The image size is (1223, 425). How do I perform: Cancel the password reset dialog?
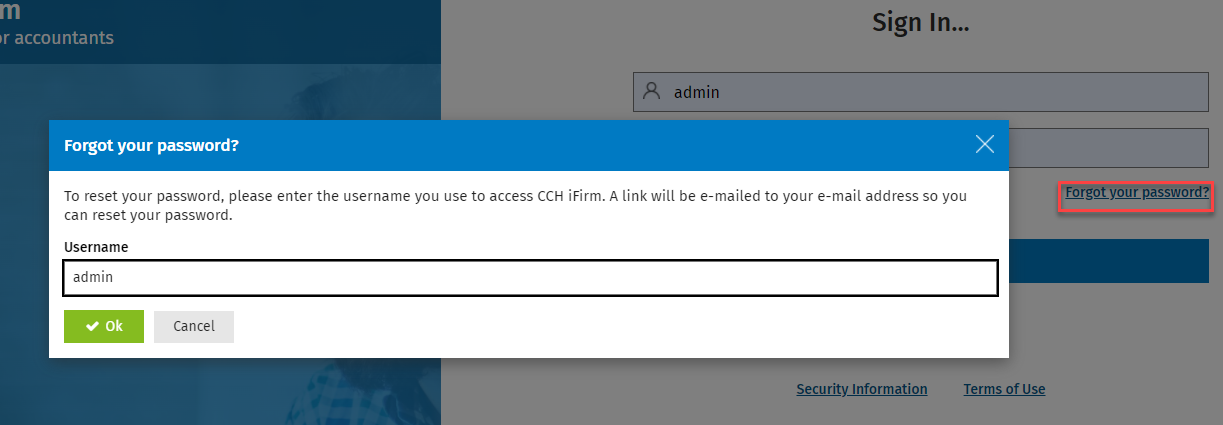point(194,326)
